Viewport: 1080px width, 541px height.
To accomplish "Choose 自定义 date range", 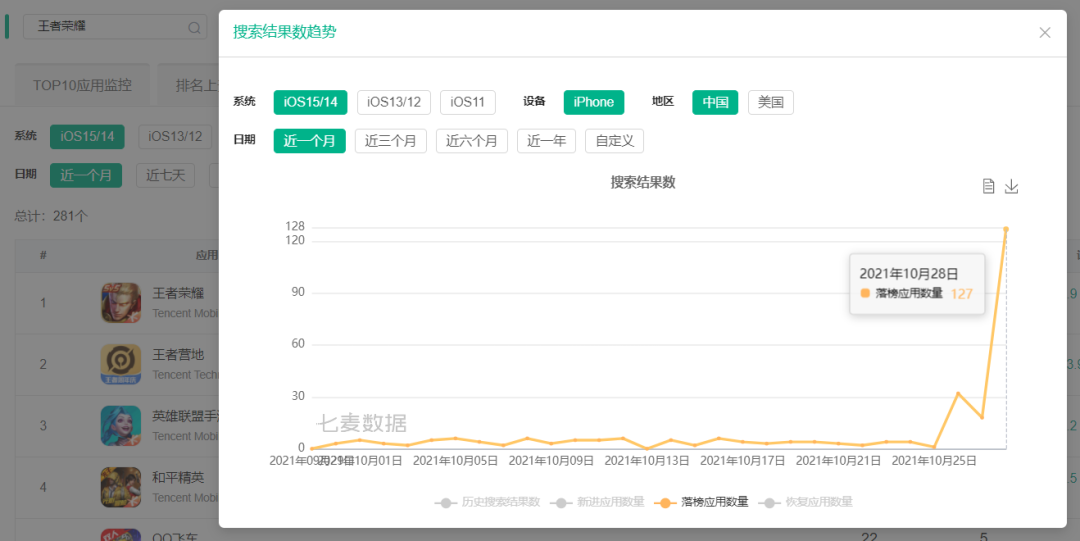I will (x=614, y=141).
